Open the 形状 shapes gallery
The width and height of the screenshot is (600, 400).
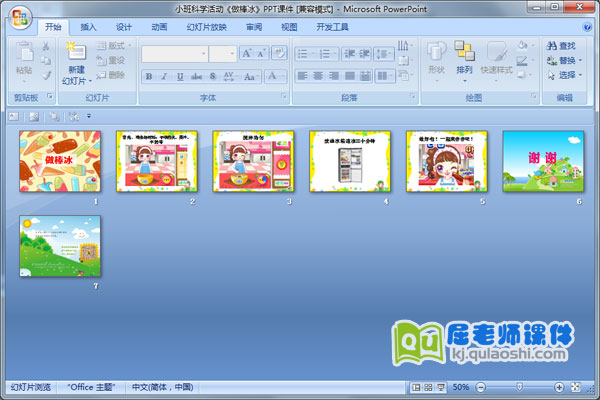click(436, 61)
